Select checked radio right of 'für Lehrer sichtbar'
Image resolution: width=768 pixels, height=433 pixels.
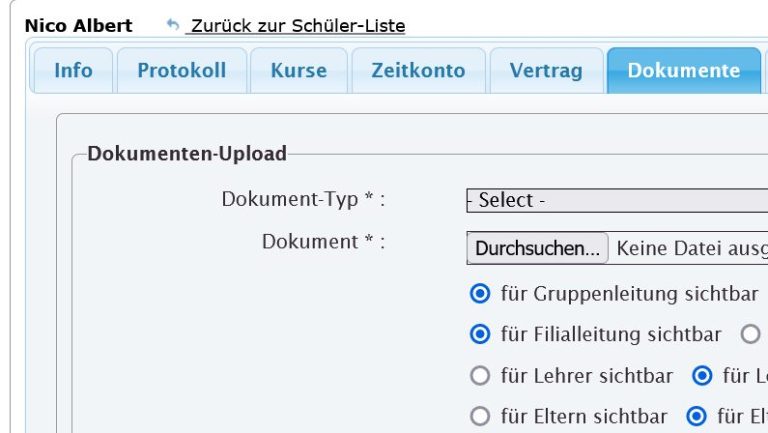pos(702,376)
